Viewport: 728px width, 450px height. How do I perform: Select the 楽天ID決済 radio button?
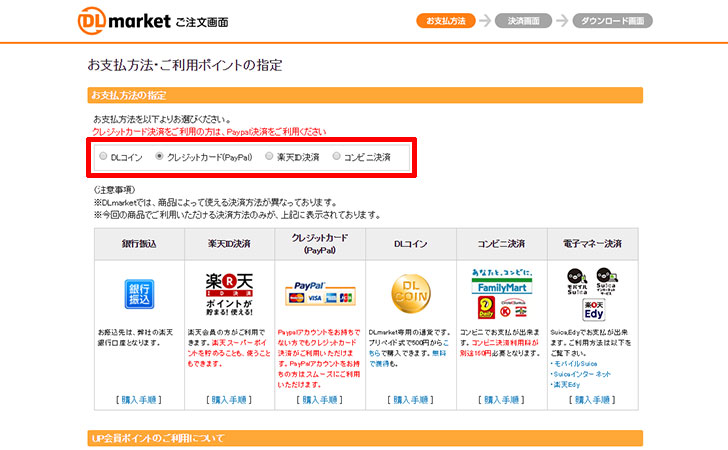269,156
